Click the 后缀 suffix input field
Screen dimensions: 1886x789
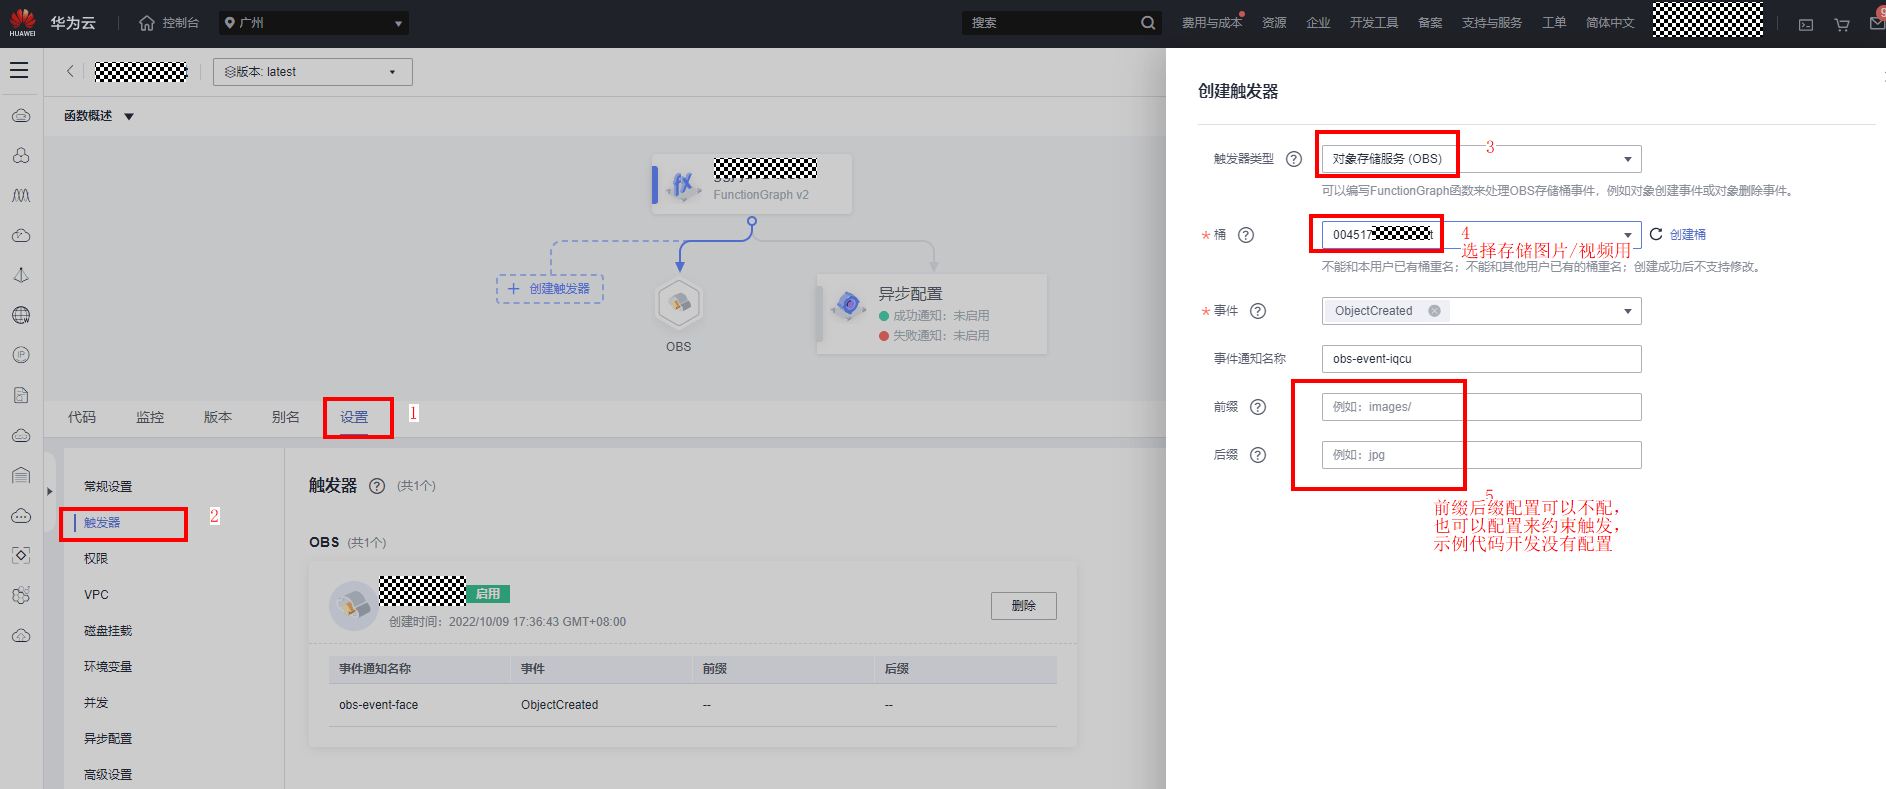(x=1481, y=455)
